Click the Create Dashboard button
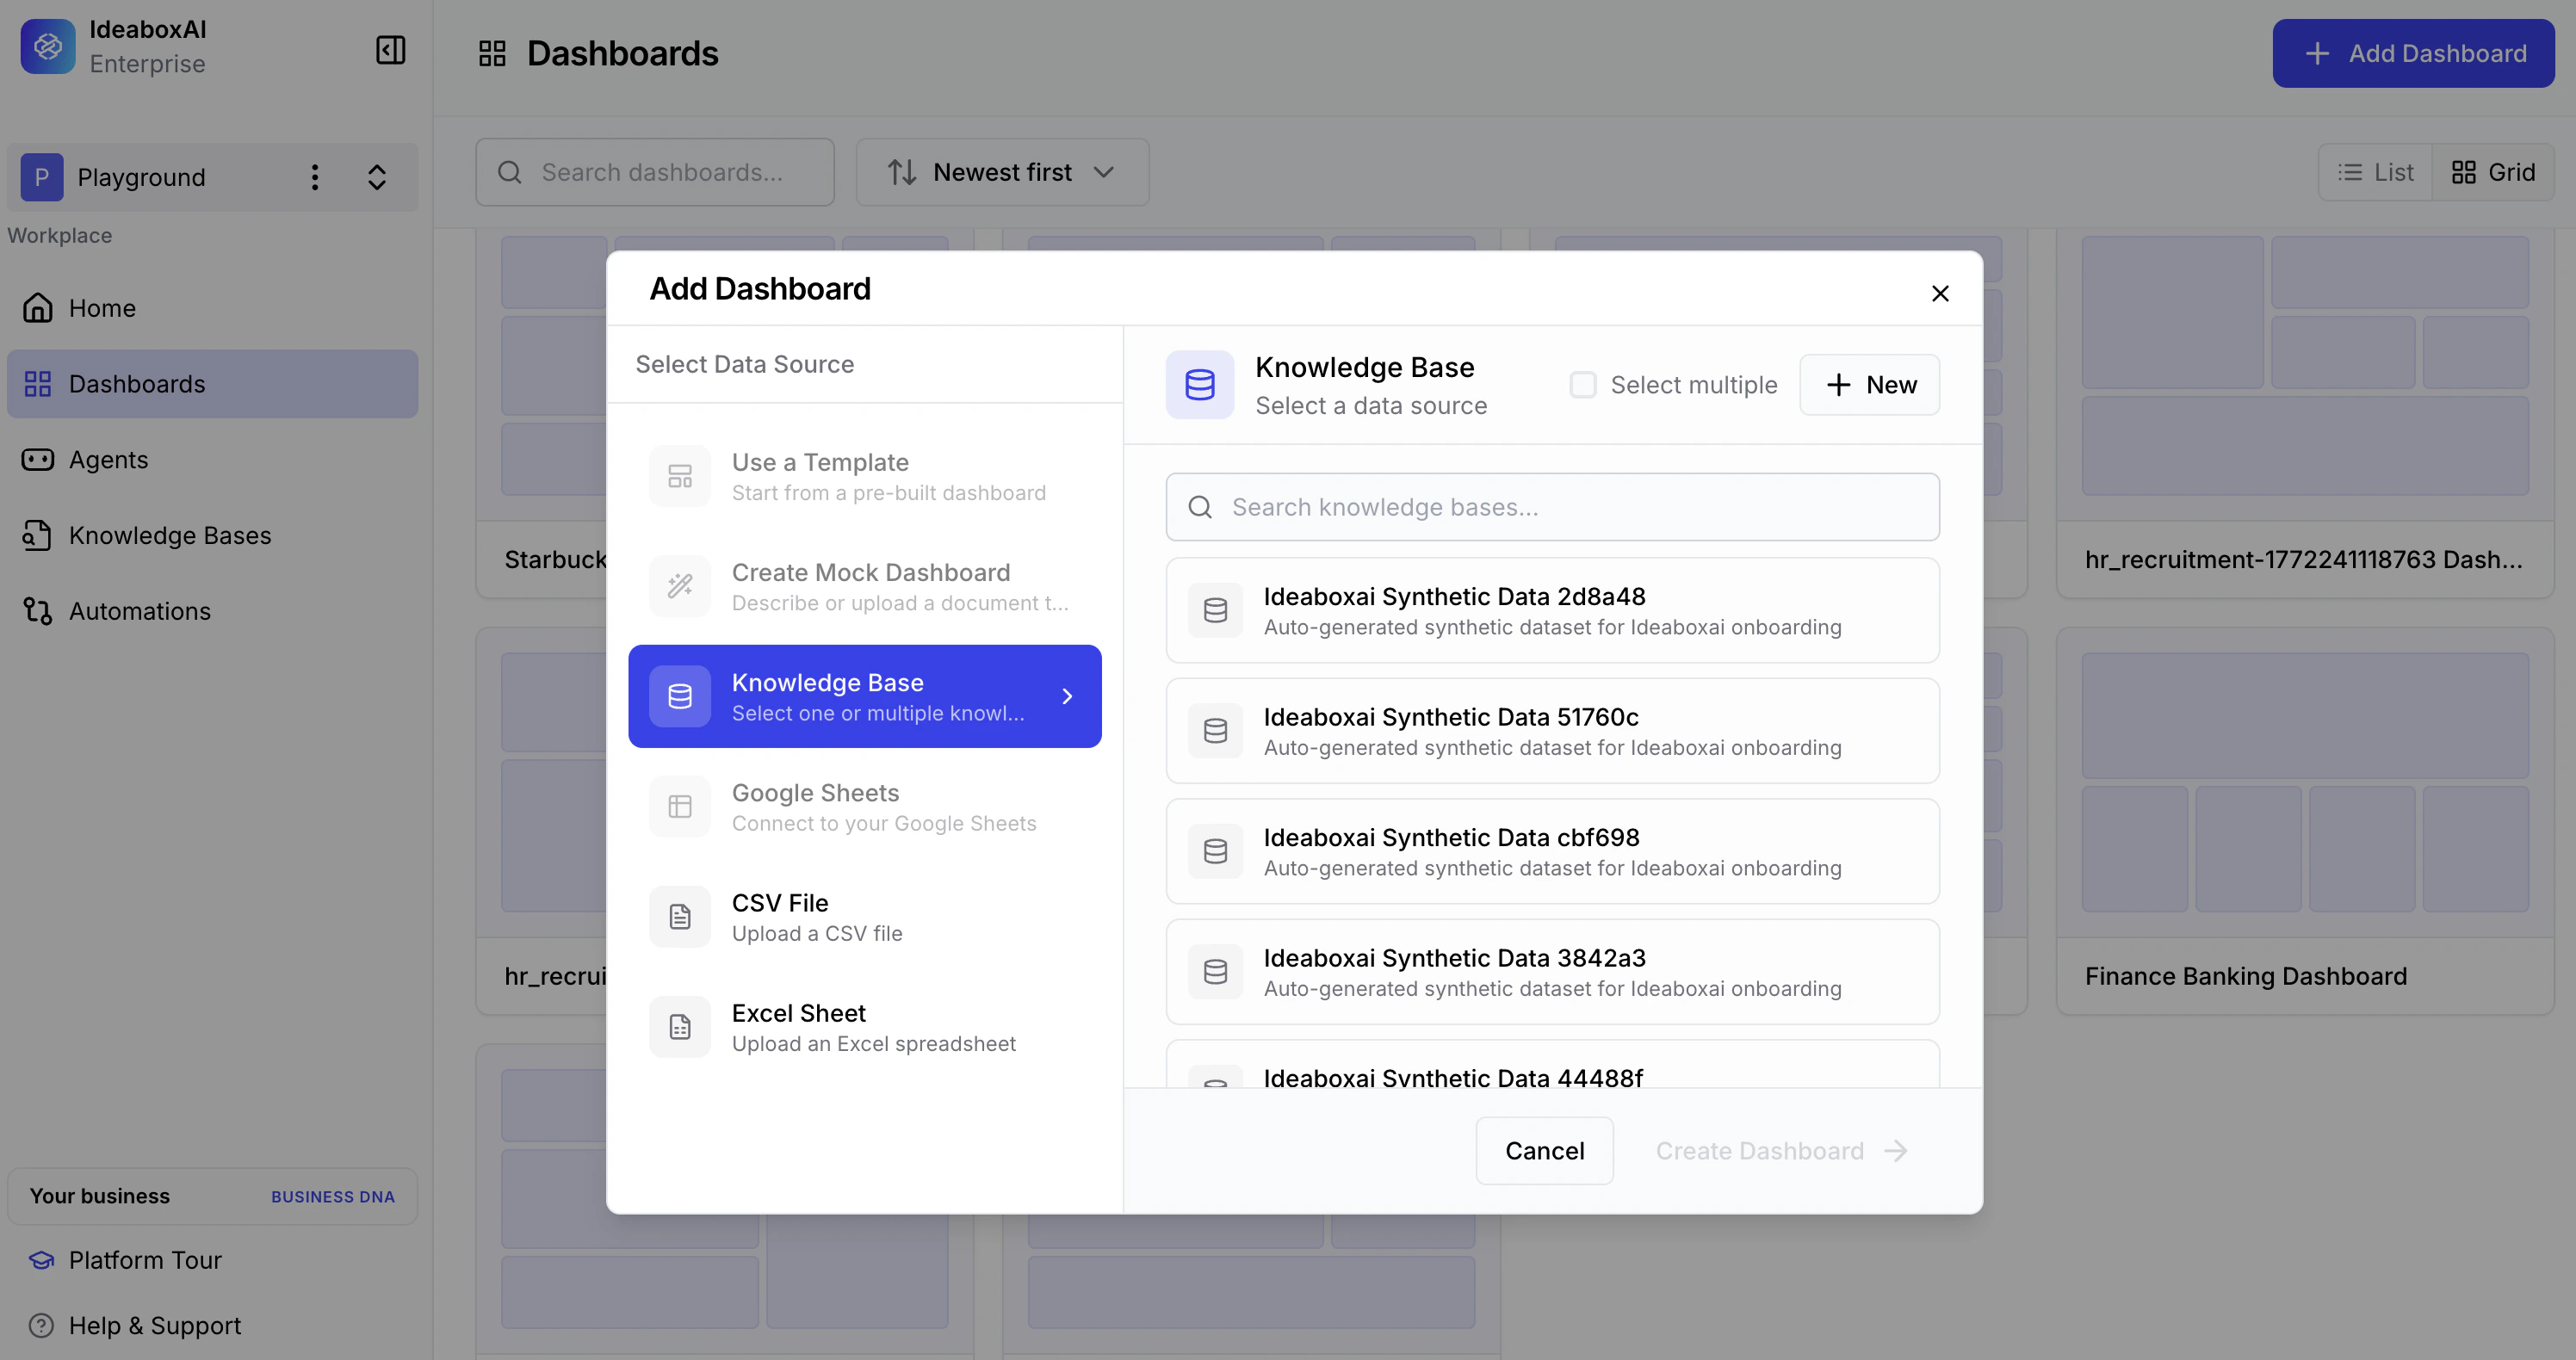This screenshot has width=2576, height=1360. pos(1781,1151)
